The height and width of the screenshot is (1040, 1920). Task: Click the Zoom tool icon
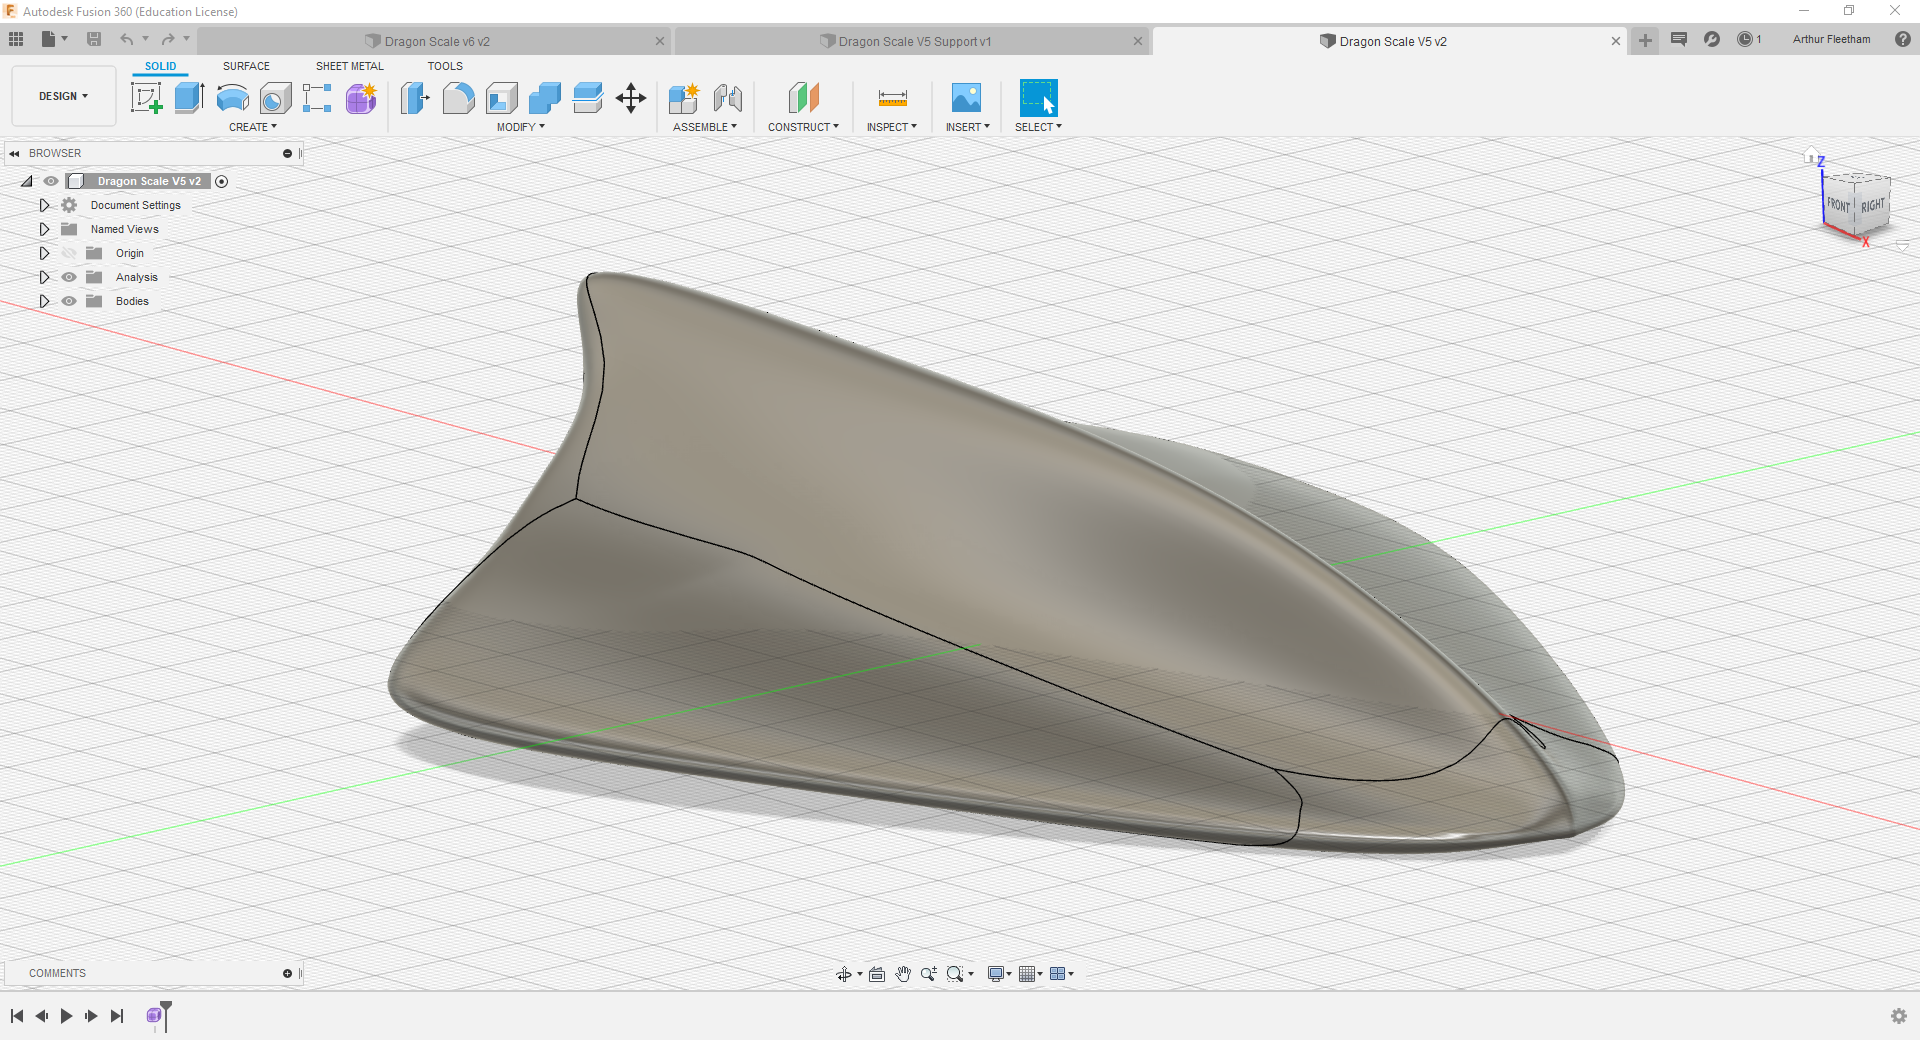tap(929, 974)
